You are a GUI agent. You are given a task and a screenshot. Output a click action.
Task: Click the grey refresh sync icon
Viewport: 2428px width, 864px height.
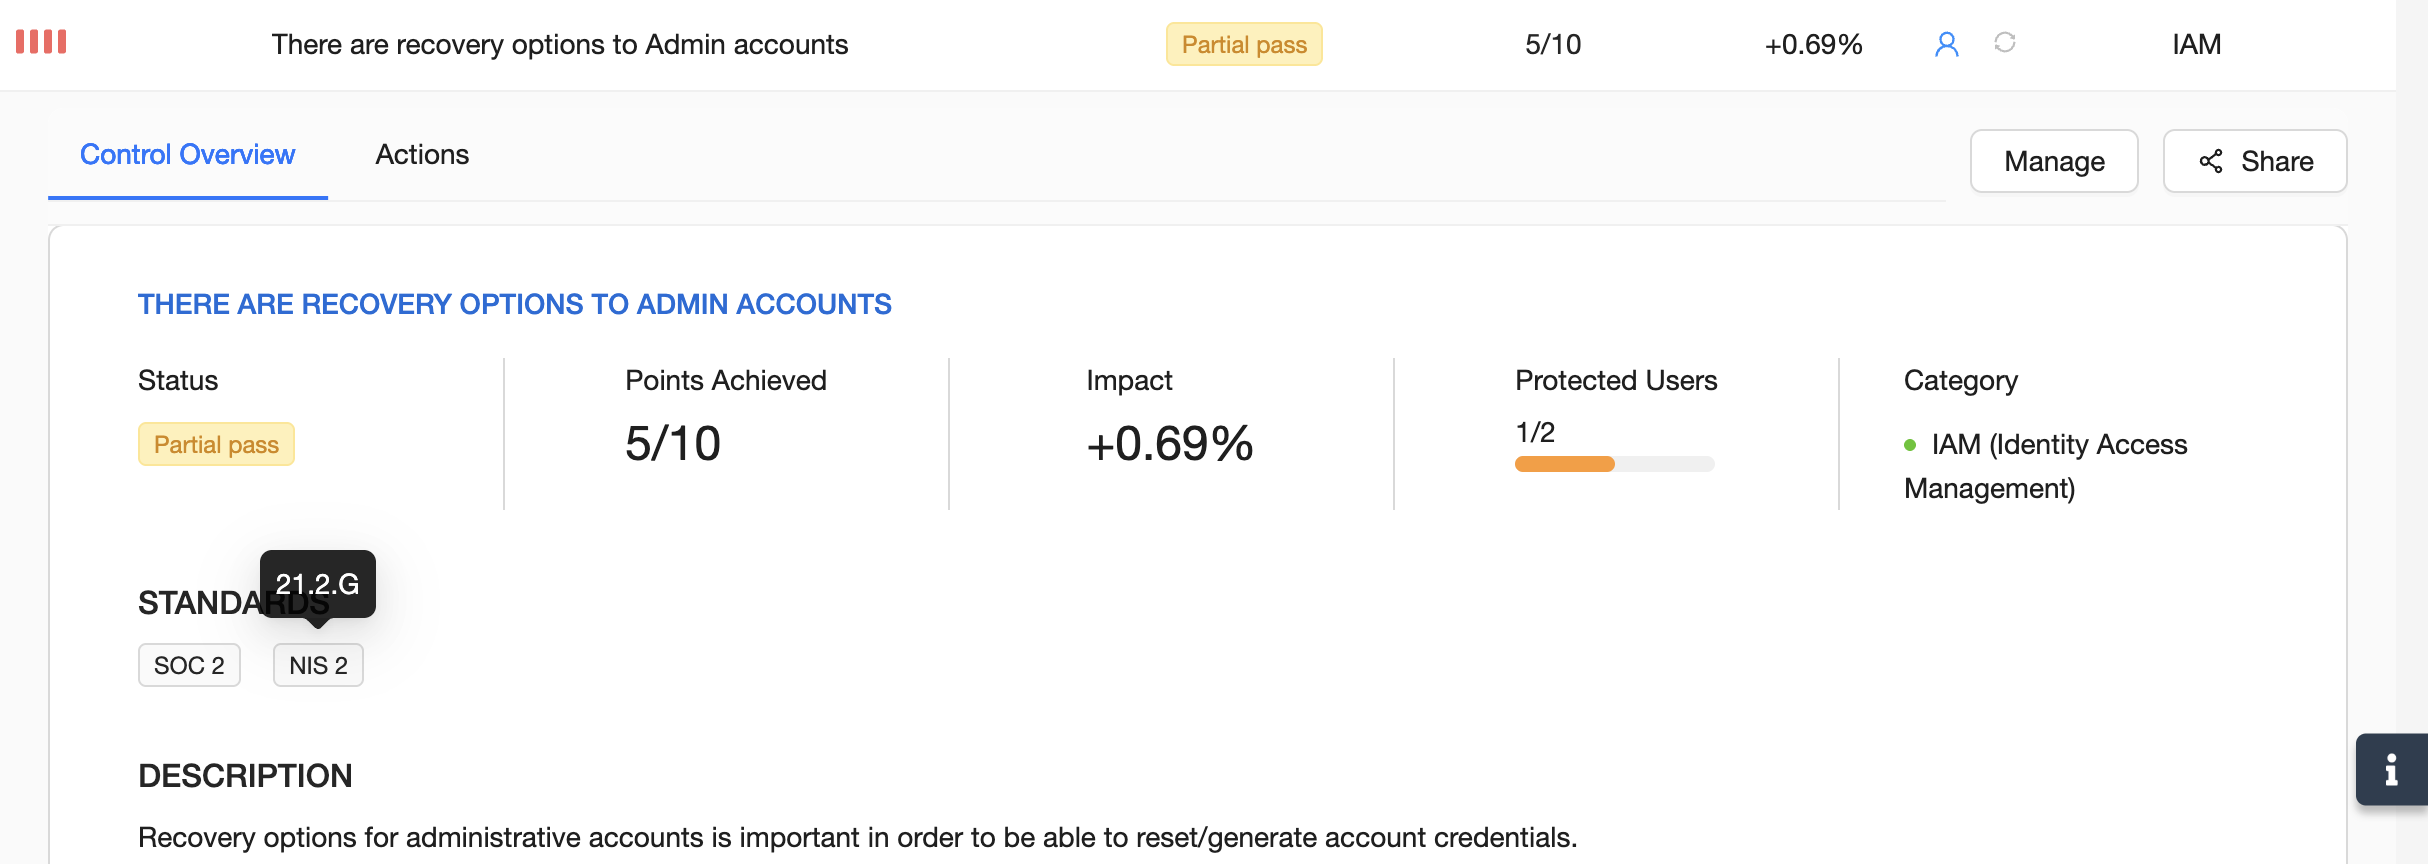point(2004,42)
